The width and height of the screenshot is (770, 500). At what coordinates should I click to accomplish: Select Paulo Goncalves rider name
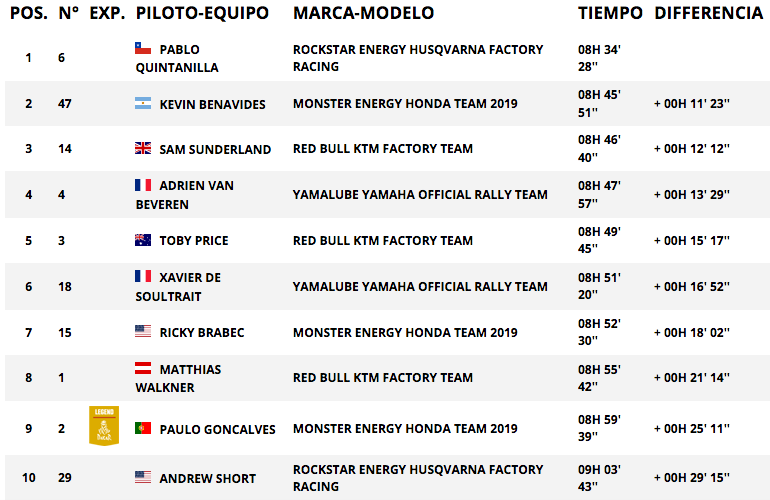(218, 429)
